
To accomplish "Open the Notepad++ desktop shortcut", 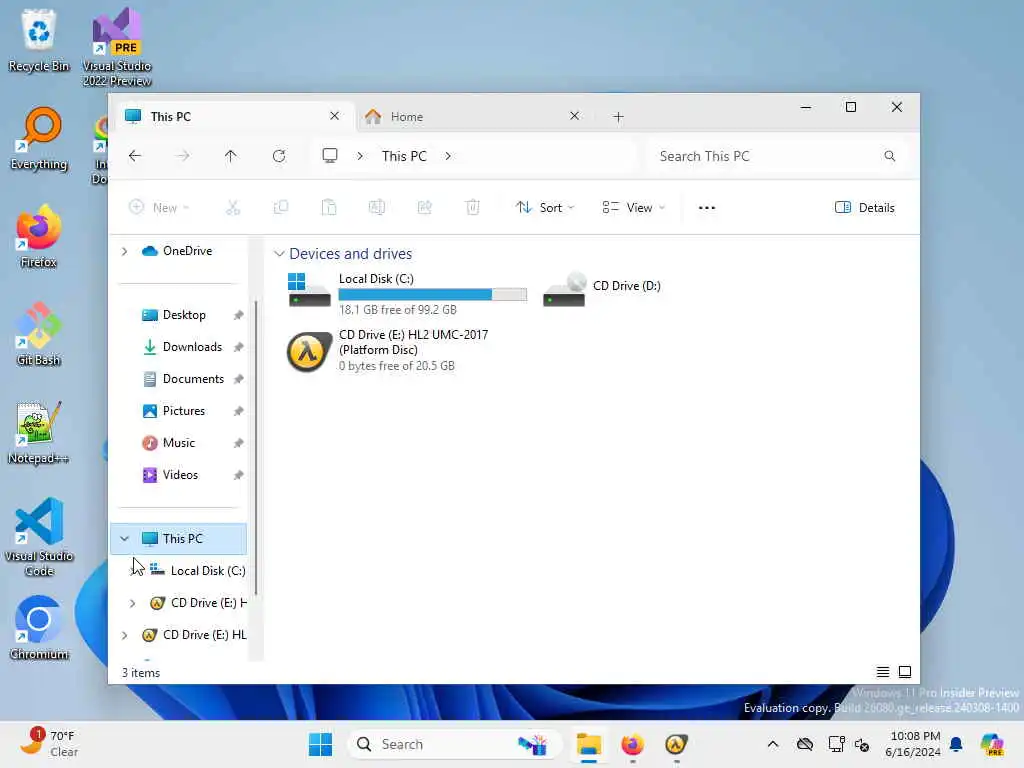I will (39, 432).
